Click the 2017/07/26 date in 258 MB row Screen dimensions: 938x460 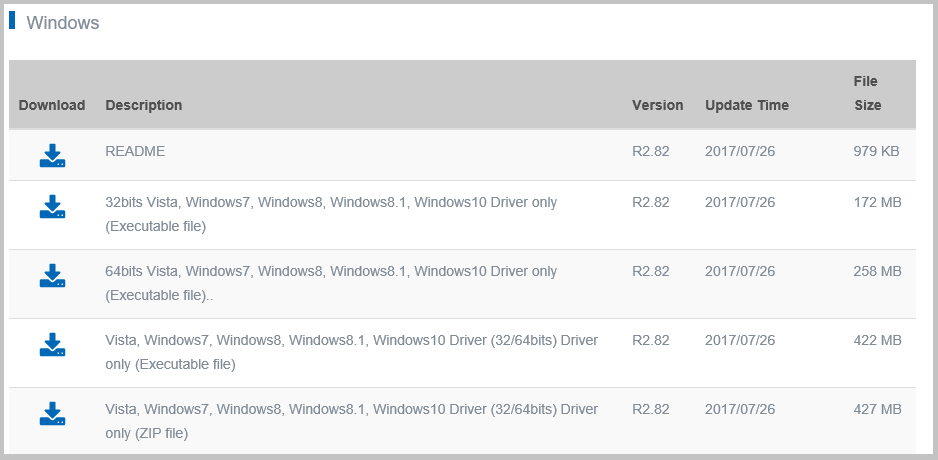click(x=740, y=271)
